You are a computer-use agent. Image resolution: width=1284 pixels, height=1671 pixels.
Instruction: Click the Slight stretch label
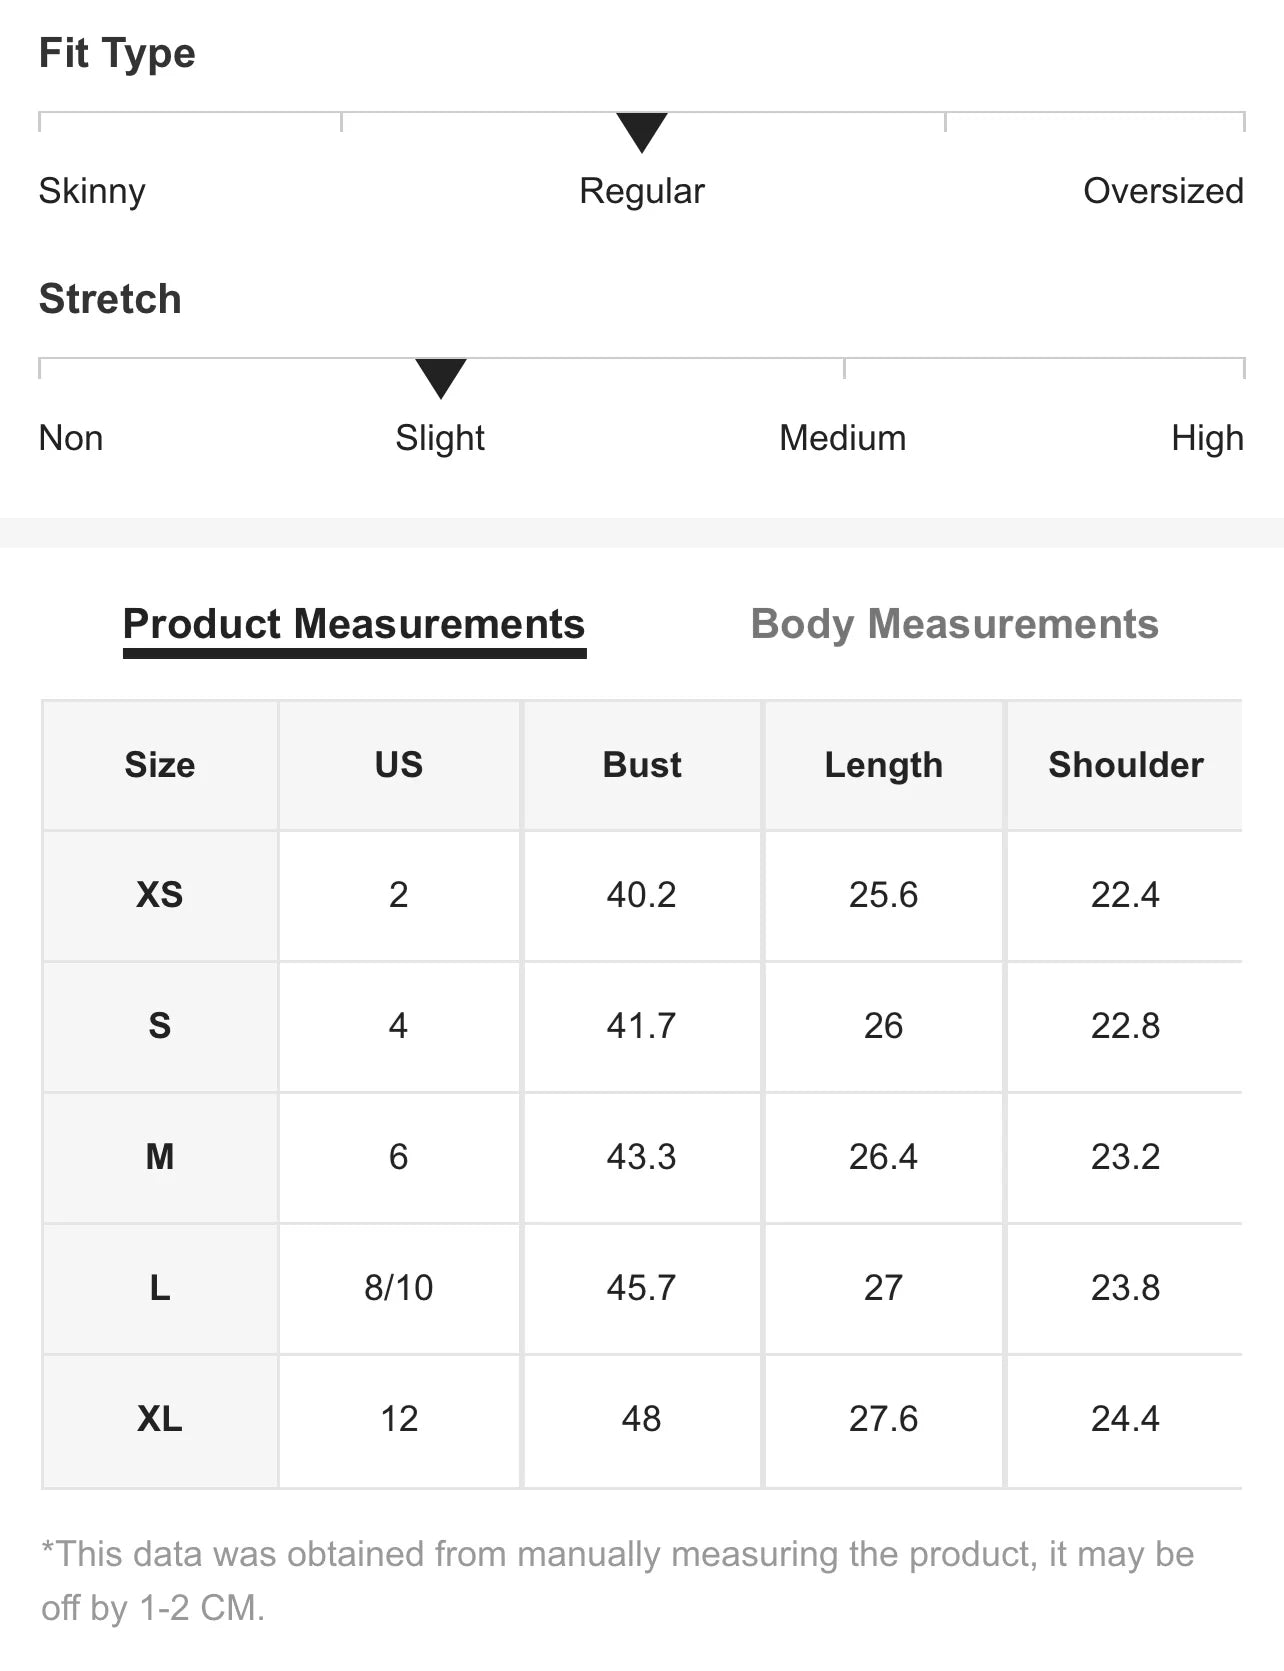pos(440,438)
